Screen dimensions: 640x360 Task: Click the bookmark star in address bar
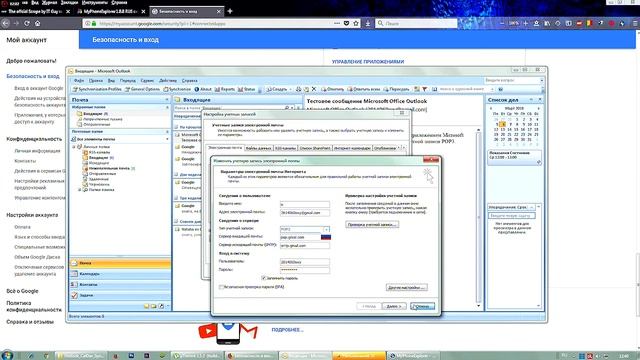tap(356, 23)
